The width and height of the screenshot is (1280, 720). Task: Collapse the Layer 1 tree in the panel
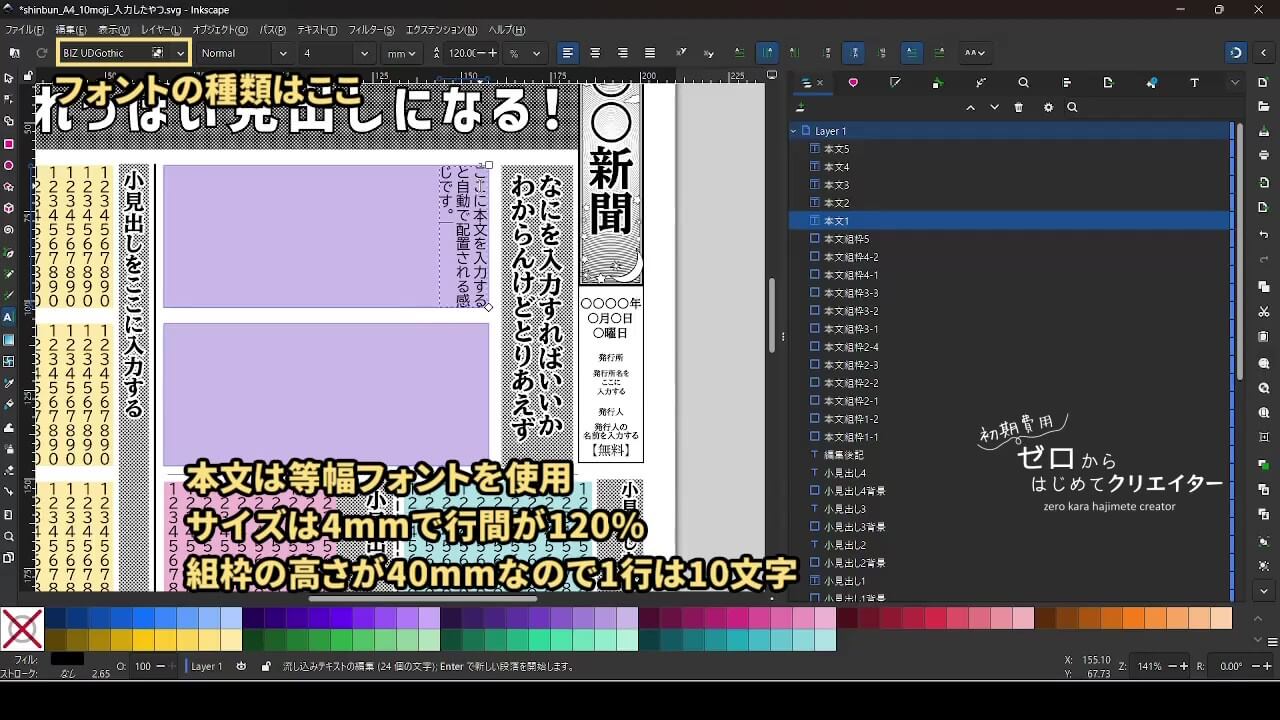tap(794, 131)
